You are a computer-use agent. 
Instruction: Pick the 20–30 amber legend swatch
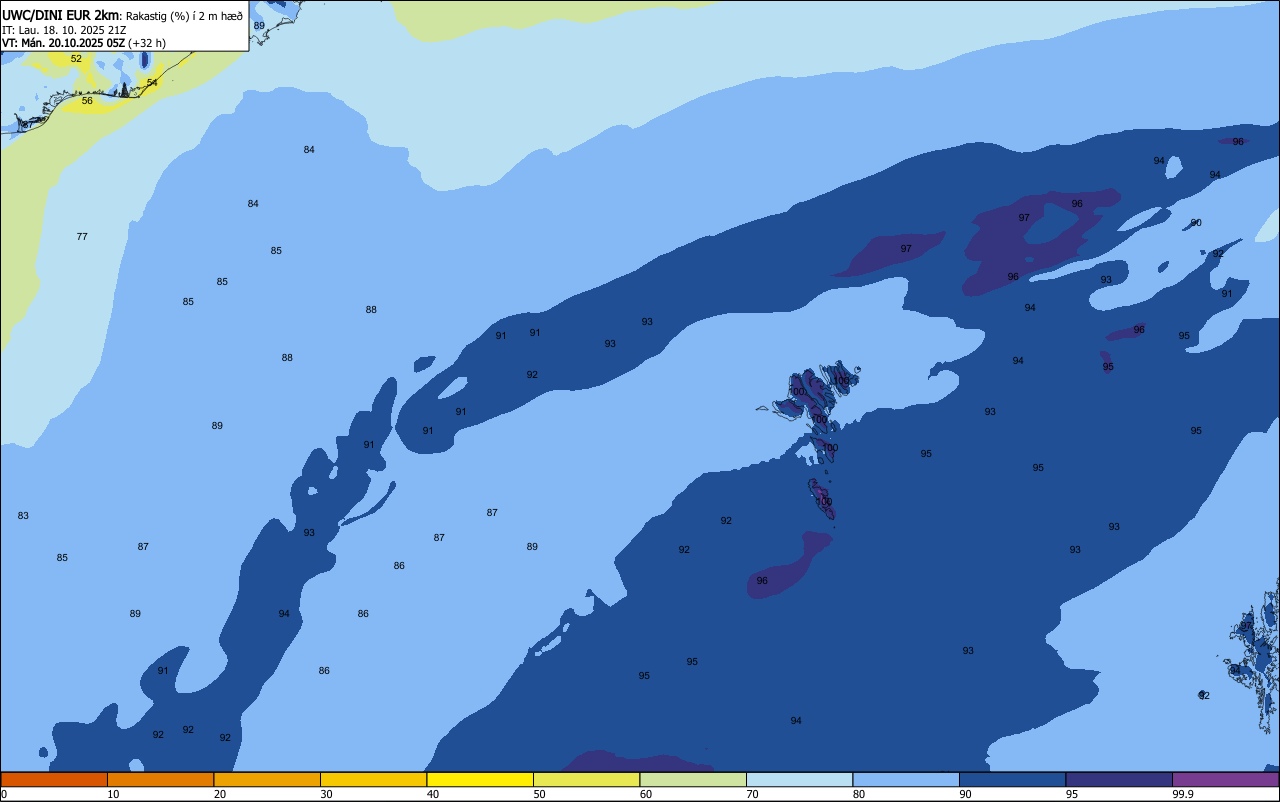pos(267,779)
